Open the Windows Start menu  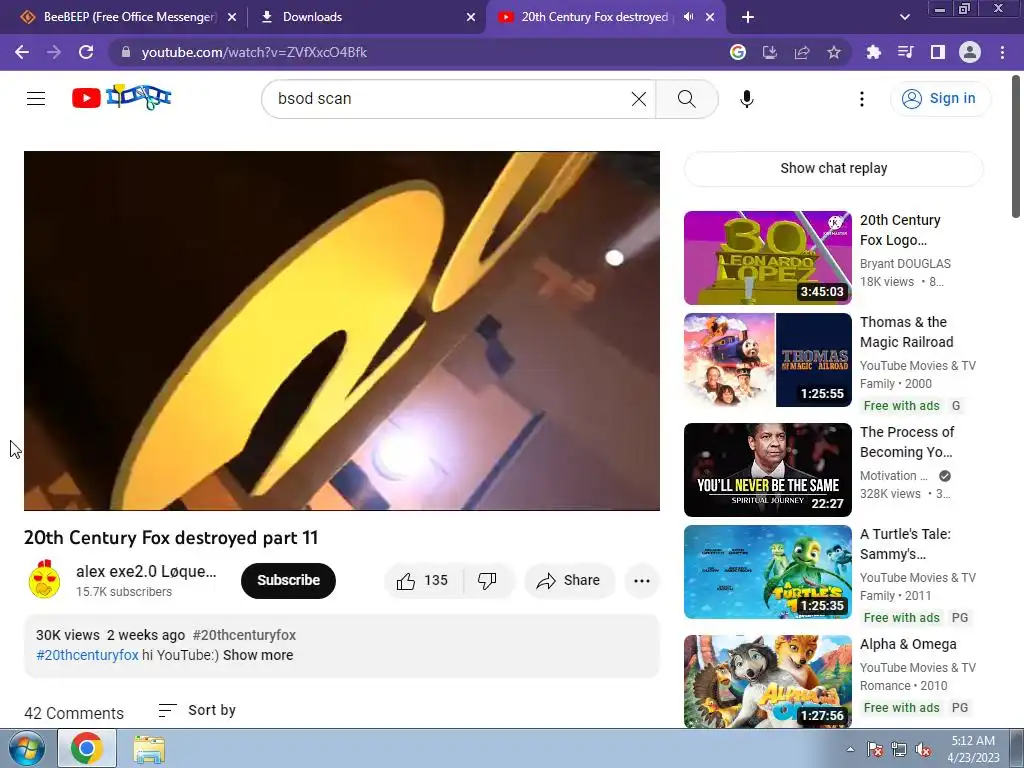[x=26, y=748]
